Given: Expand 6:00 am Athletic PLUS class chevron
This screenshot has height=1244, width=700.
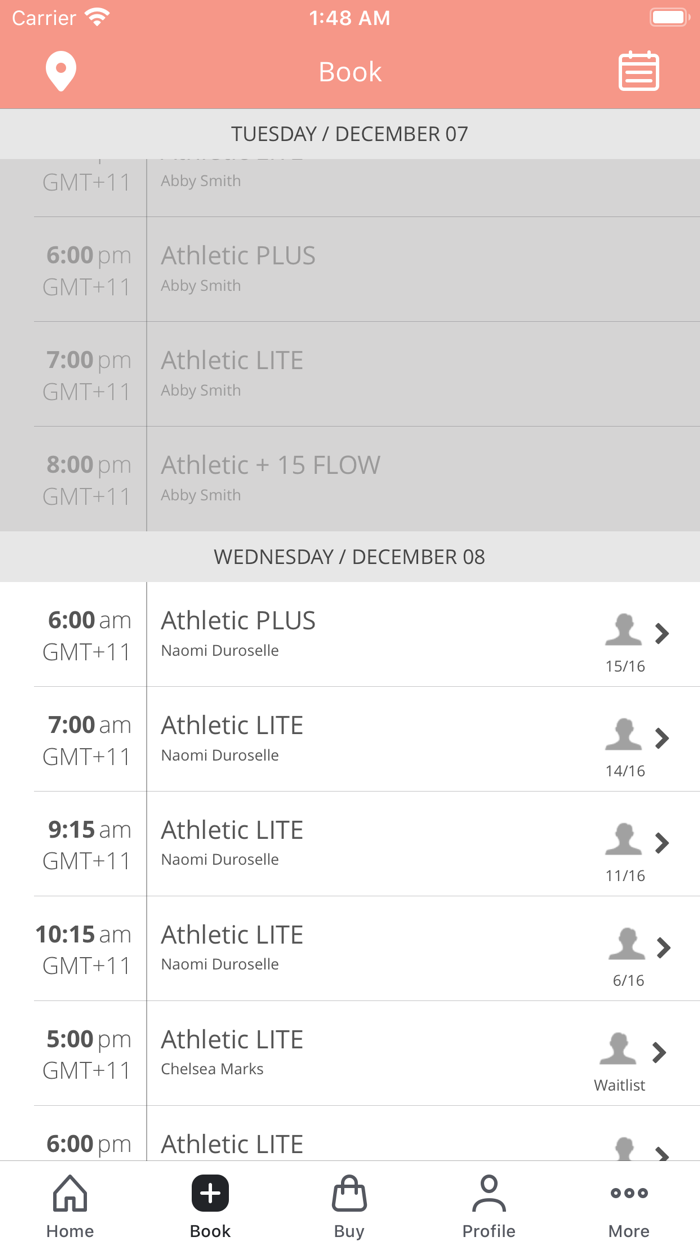Looking at the screenshot, I should (x=662, y=633).
